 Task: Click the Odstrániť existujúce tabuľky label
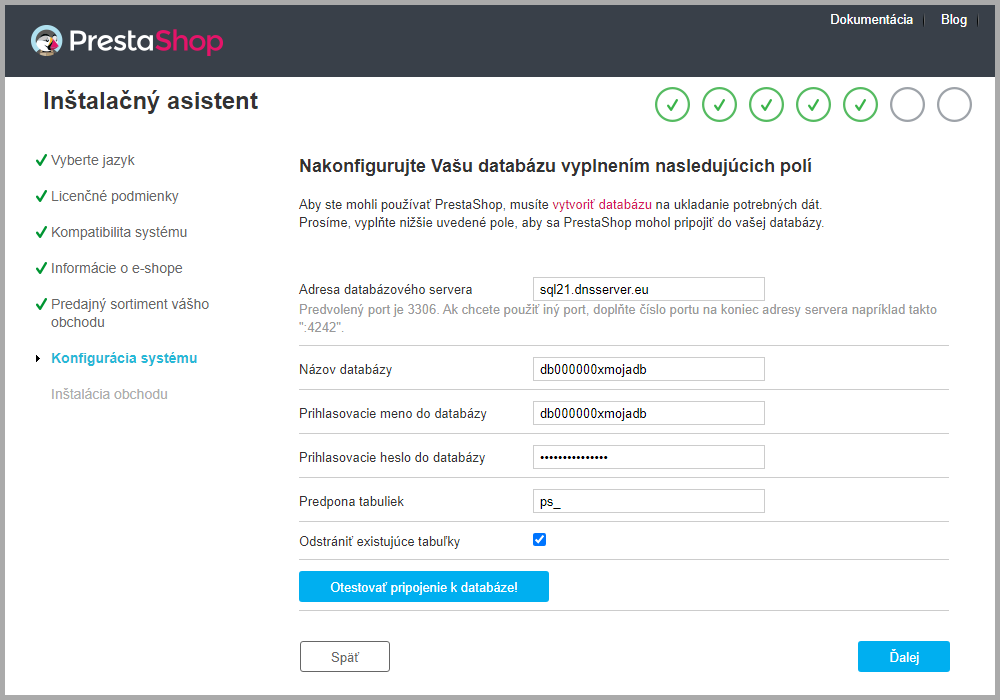[x=379, y=542]
